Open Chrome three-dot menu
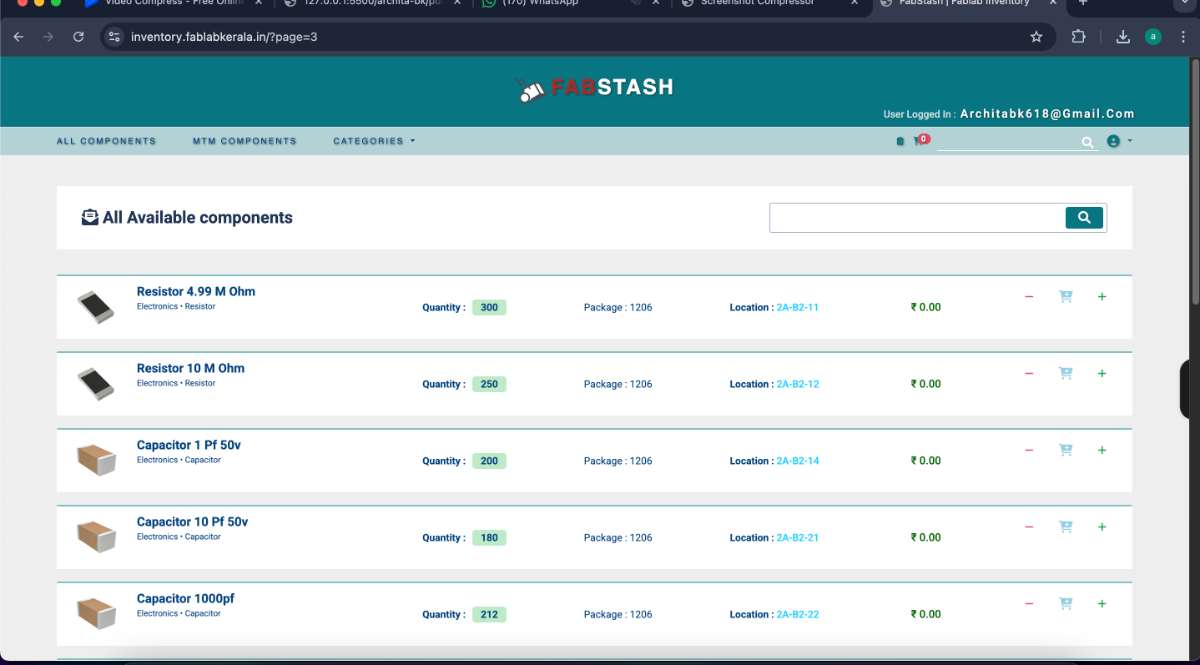 [1183, 37]
